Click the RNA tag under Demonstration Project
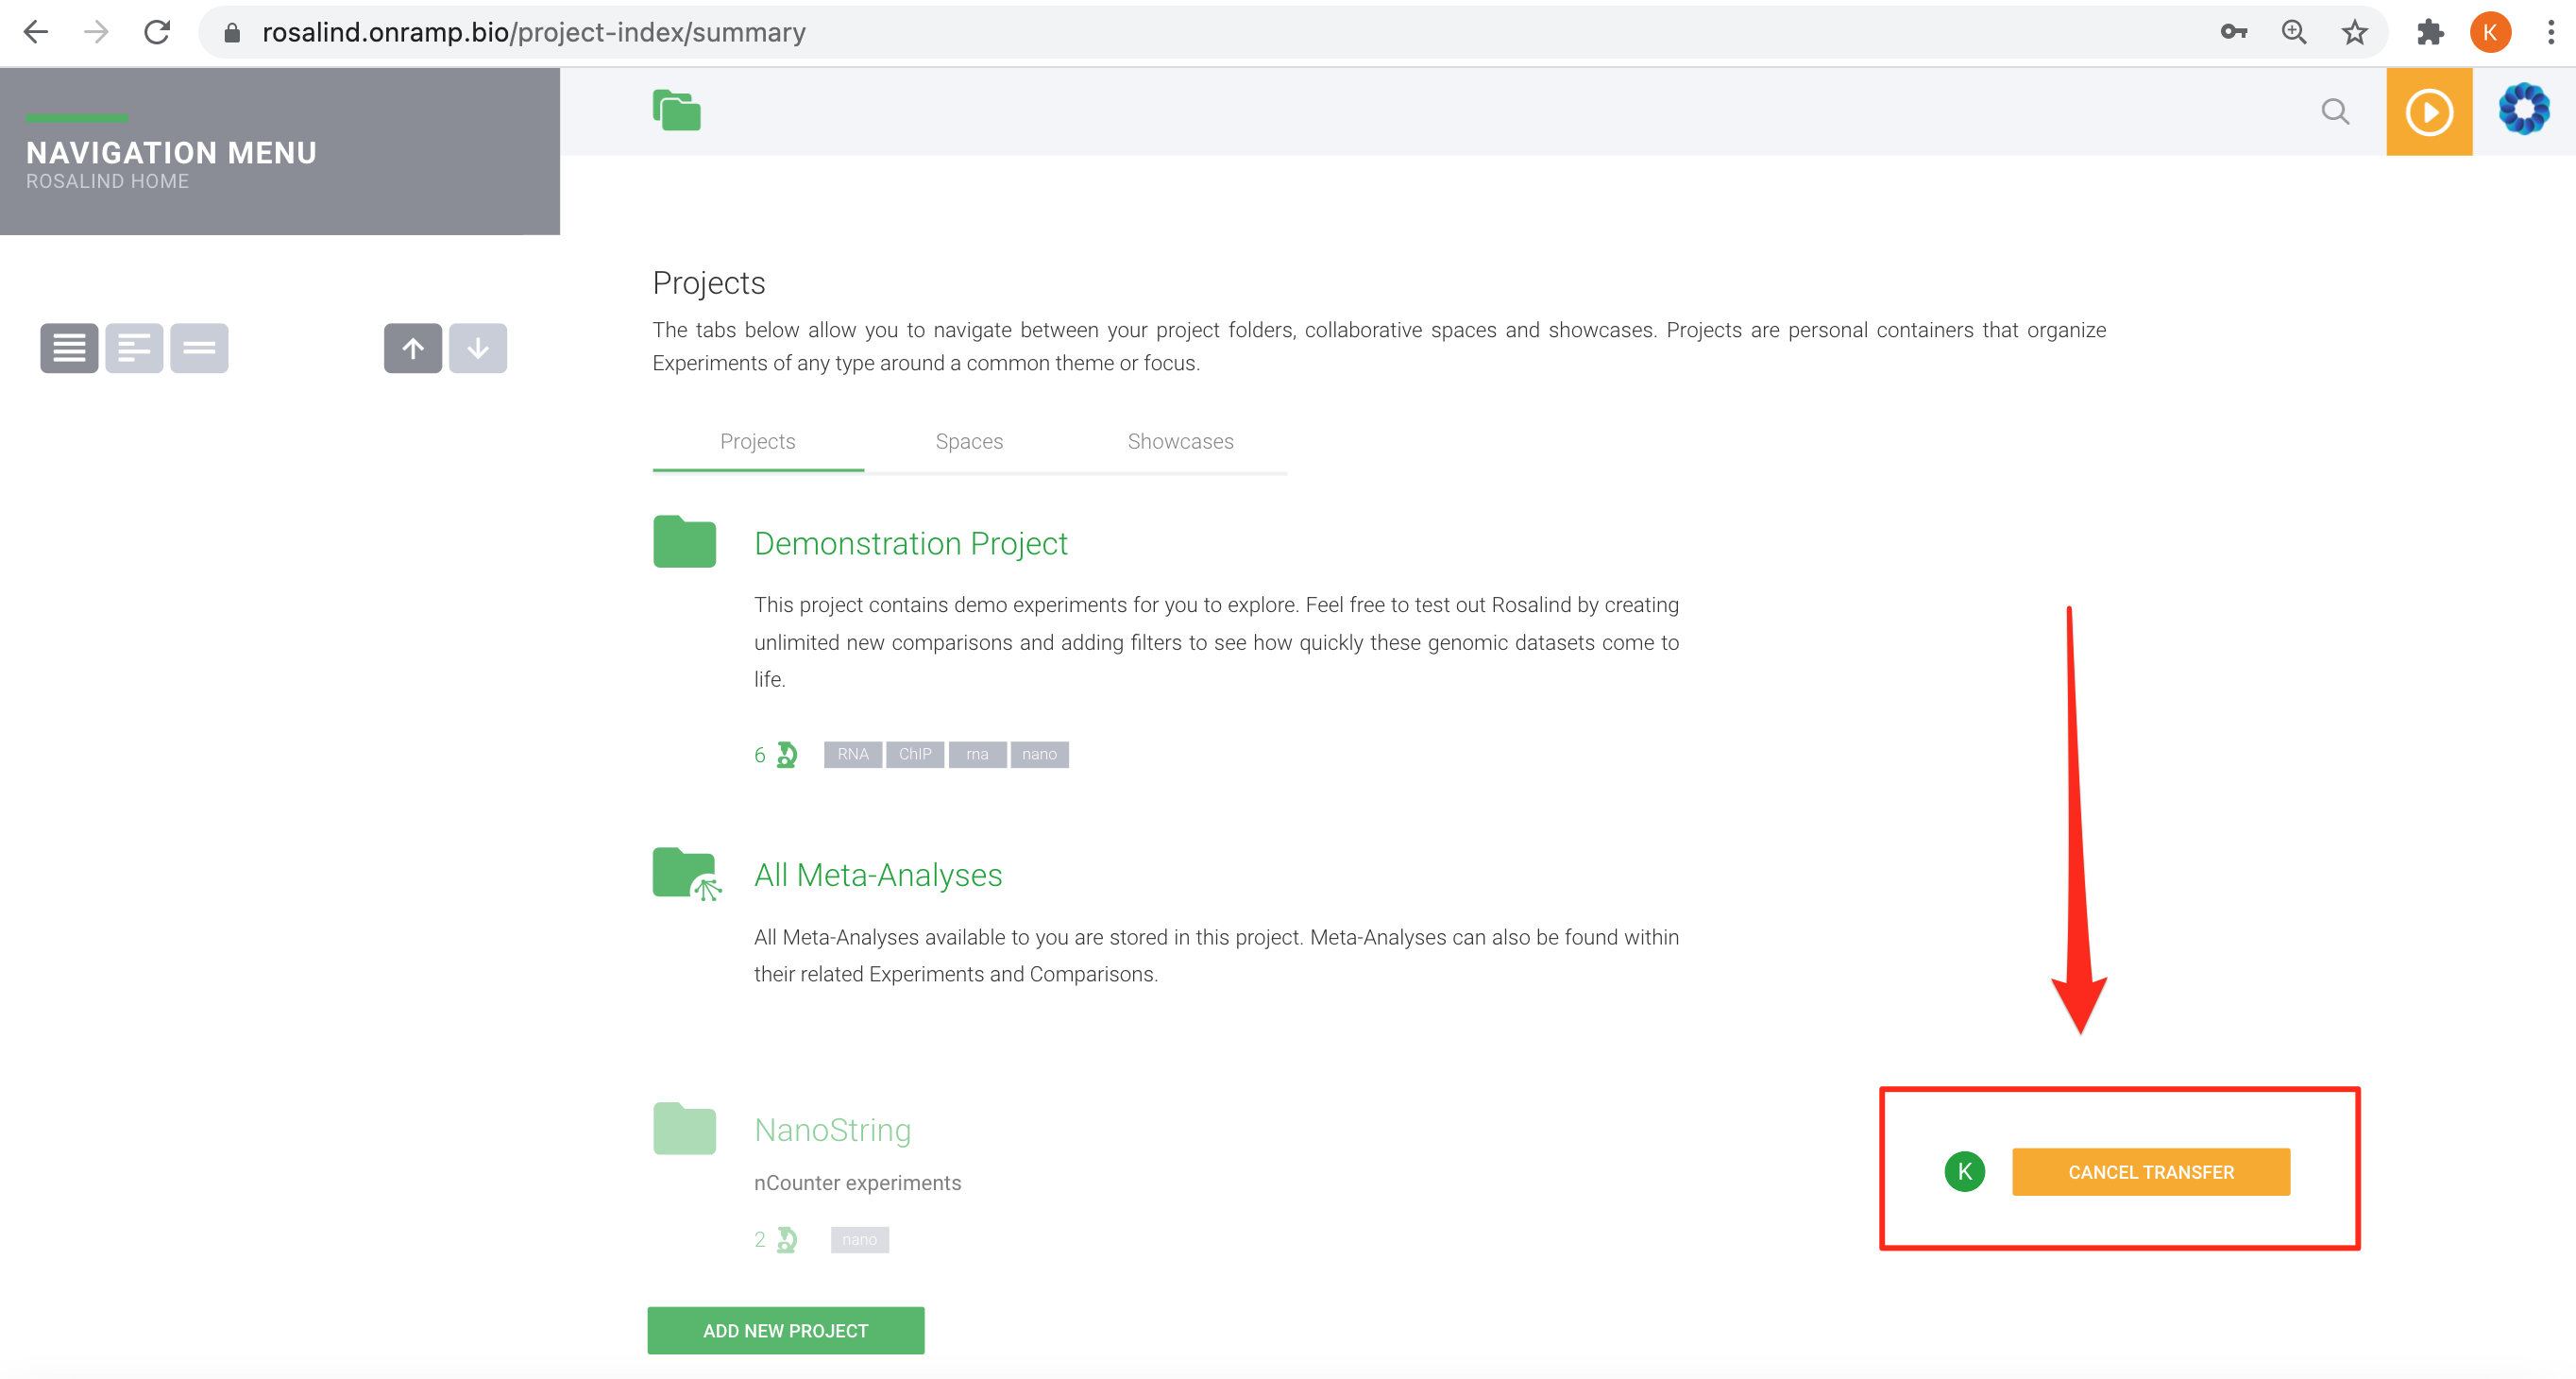 coord(853,754)
